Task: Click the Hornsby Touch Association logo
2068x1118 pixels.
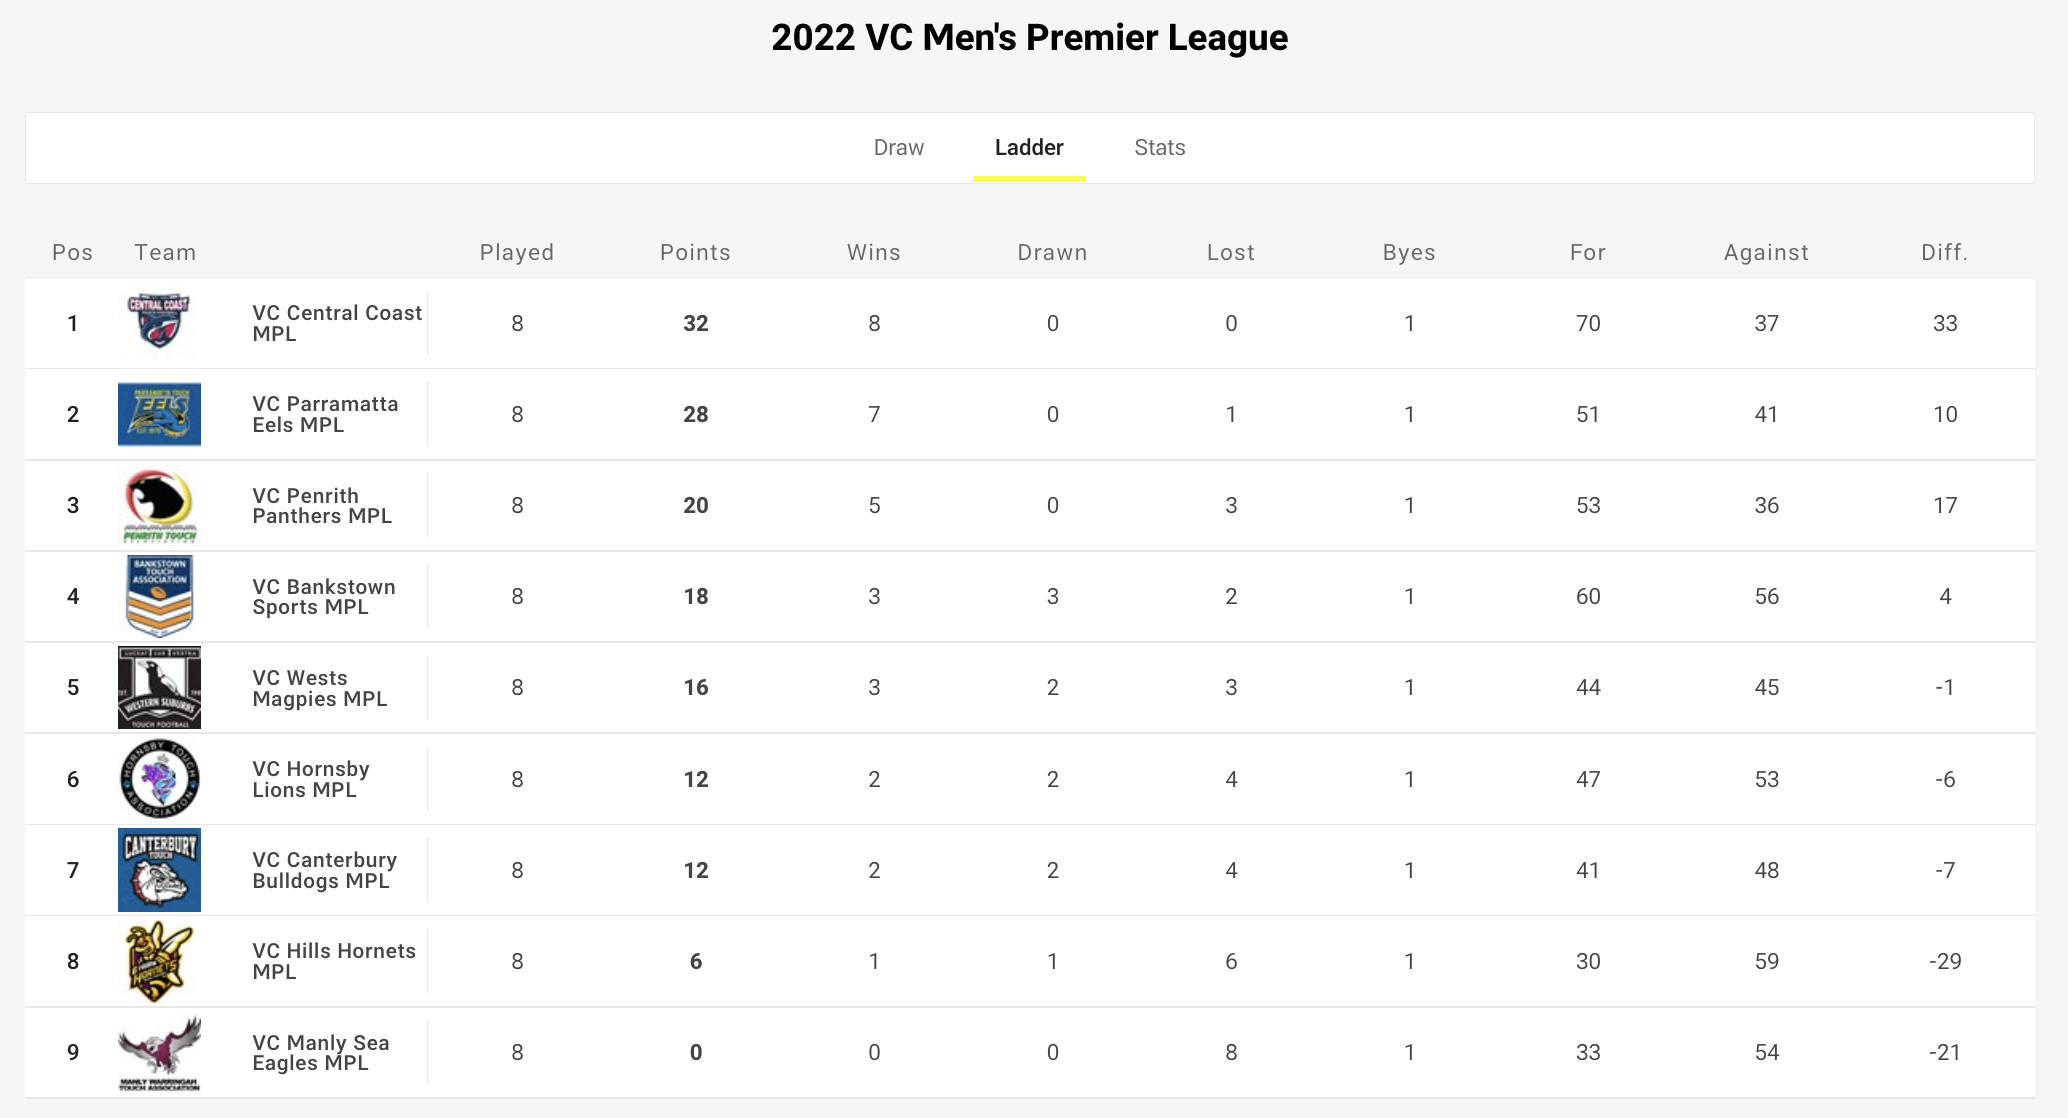Action: pyautogui.click(x=159, y=779)
